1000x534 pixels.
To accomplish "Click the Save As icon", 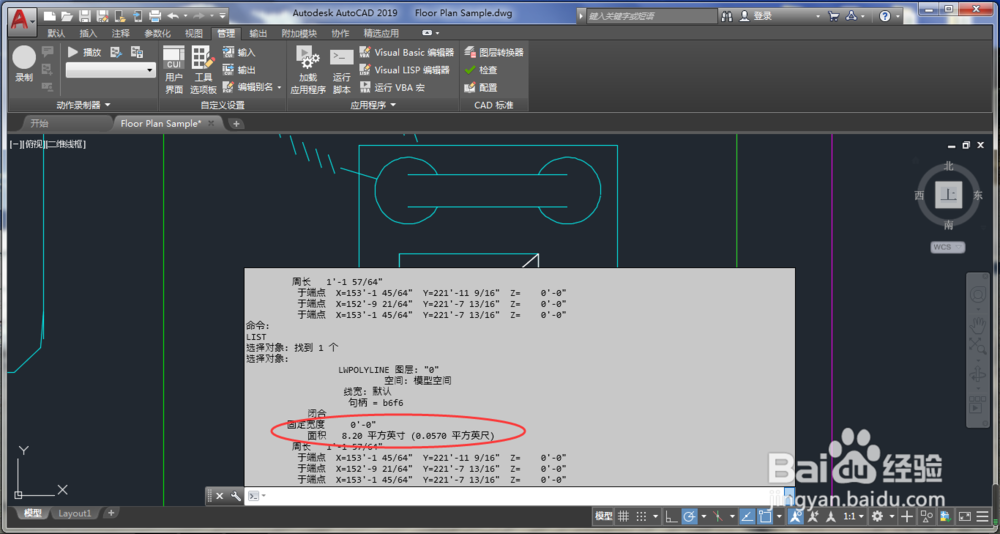I will 102,15.
